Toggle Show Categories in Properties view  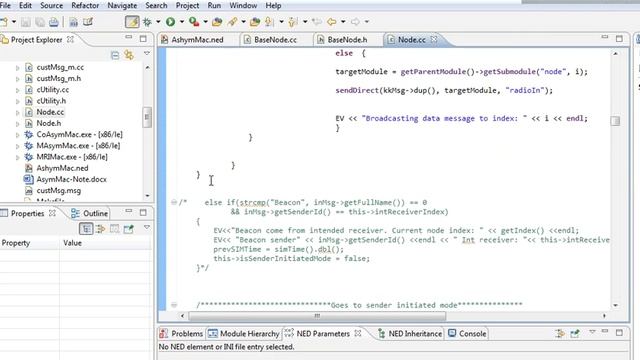[86, 229]
